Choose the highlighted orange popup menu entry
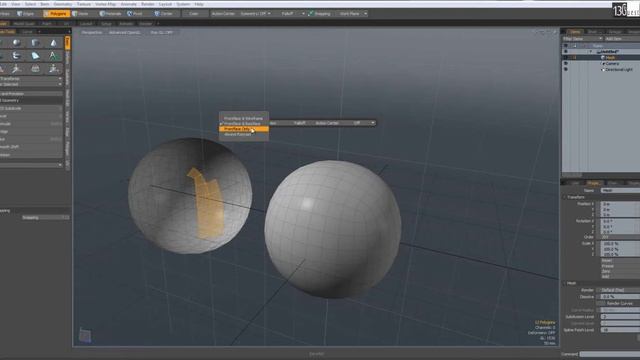This screenshot has width=640, height=360. [x=244, y=129]
